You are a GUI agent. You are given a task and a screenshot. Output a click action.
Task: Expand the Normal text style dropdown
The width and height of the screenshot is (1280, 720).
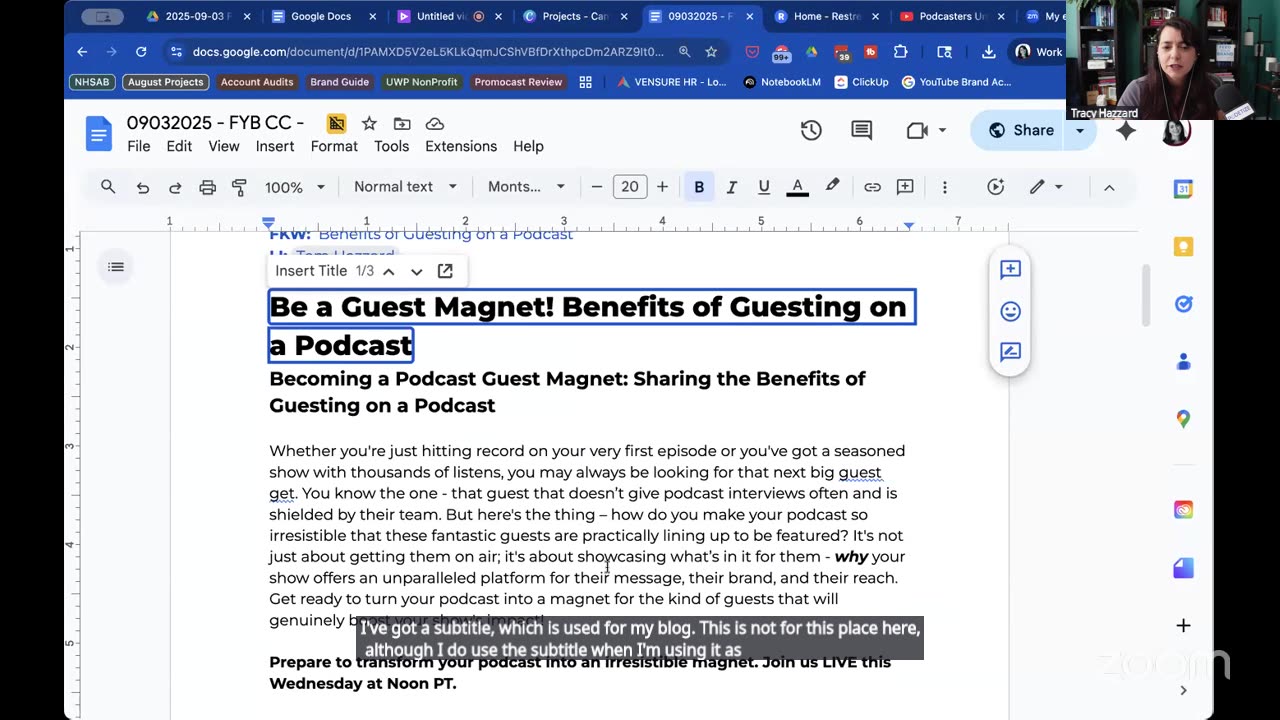click(405, 187)
